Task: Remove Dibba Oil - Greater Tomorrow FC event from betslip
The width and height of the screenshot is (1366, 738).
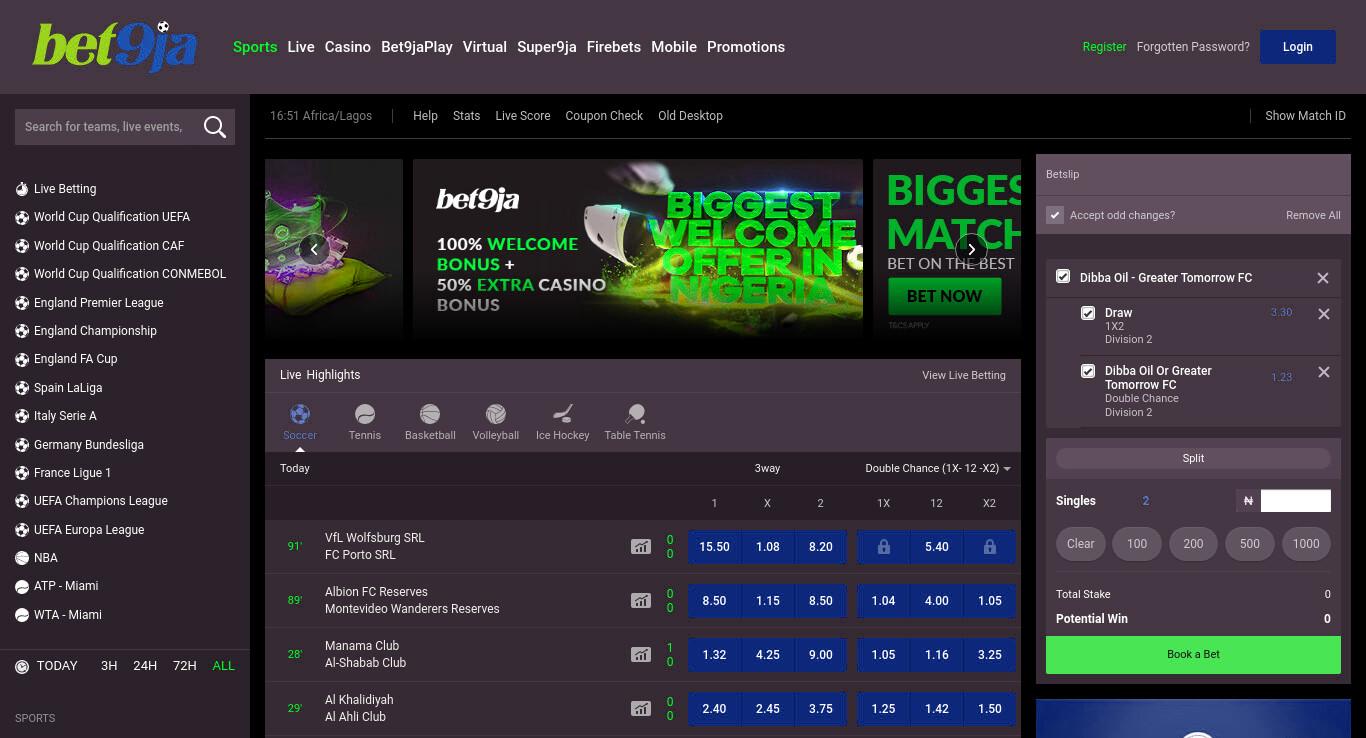Action: pyautogui.click(x=1323, y=278)
